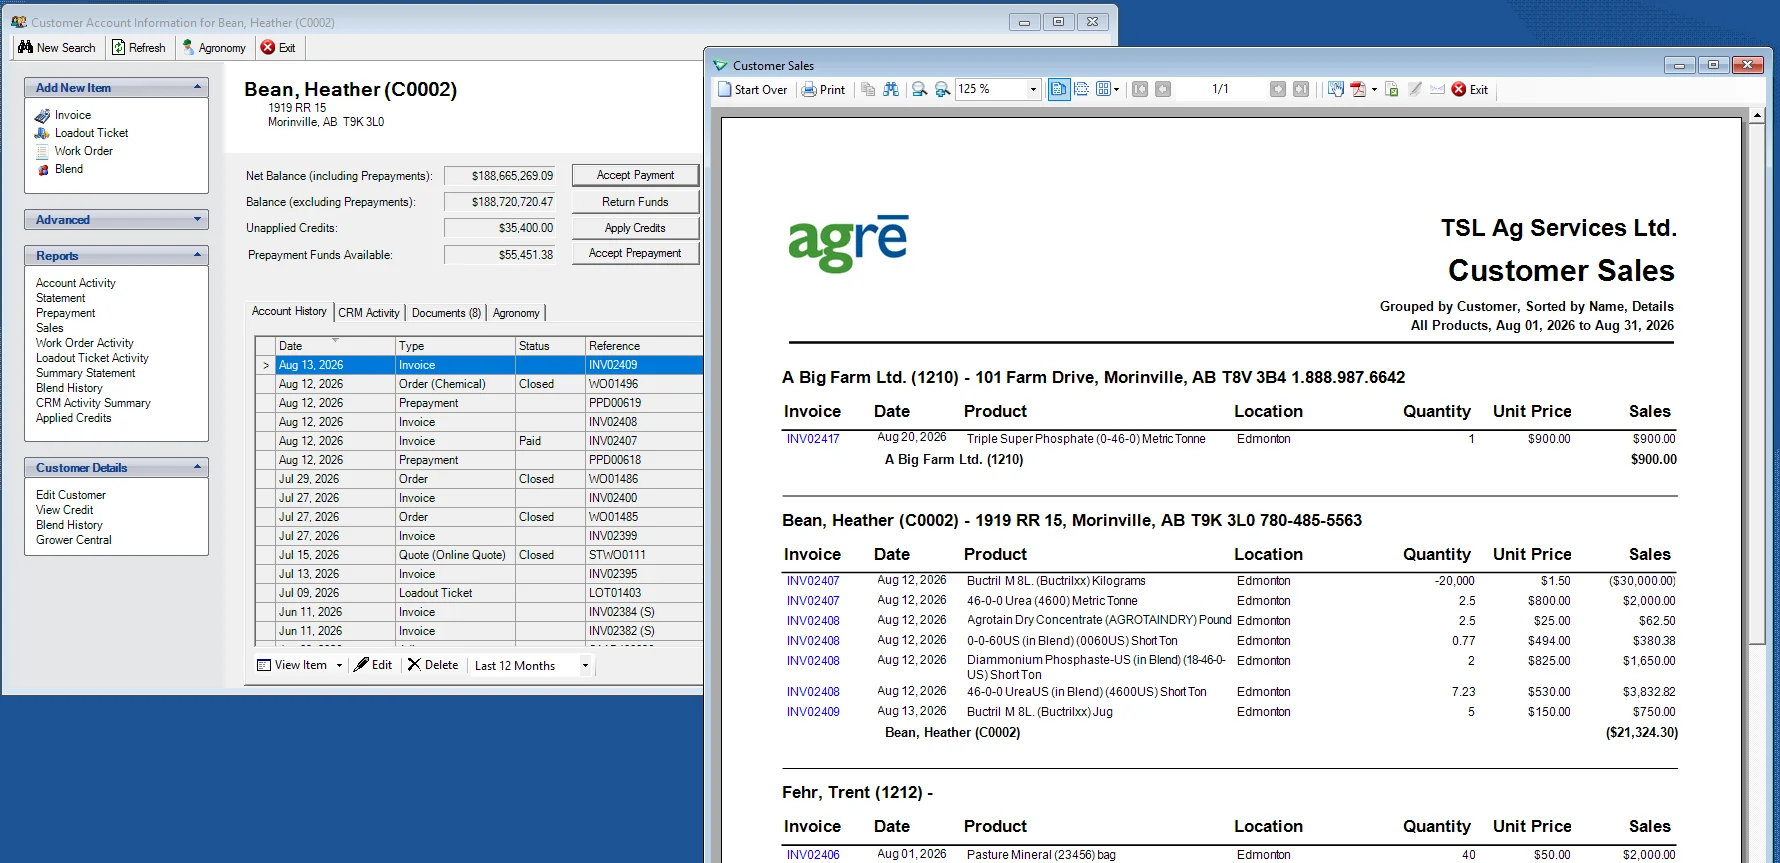
Task: Add a new Blend
Action: pos(68,169)
